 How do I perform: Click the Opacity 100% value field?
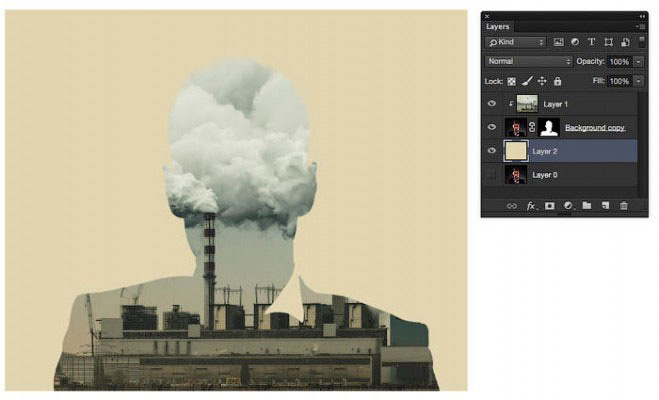(620, 62)
